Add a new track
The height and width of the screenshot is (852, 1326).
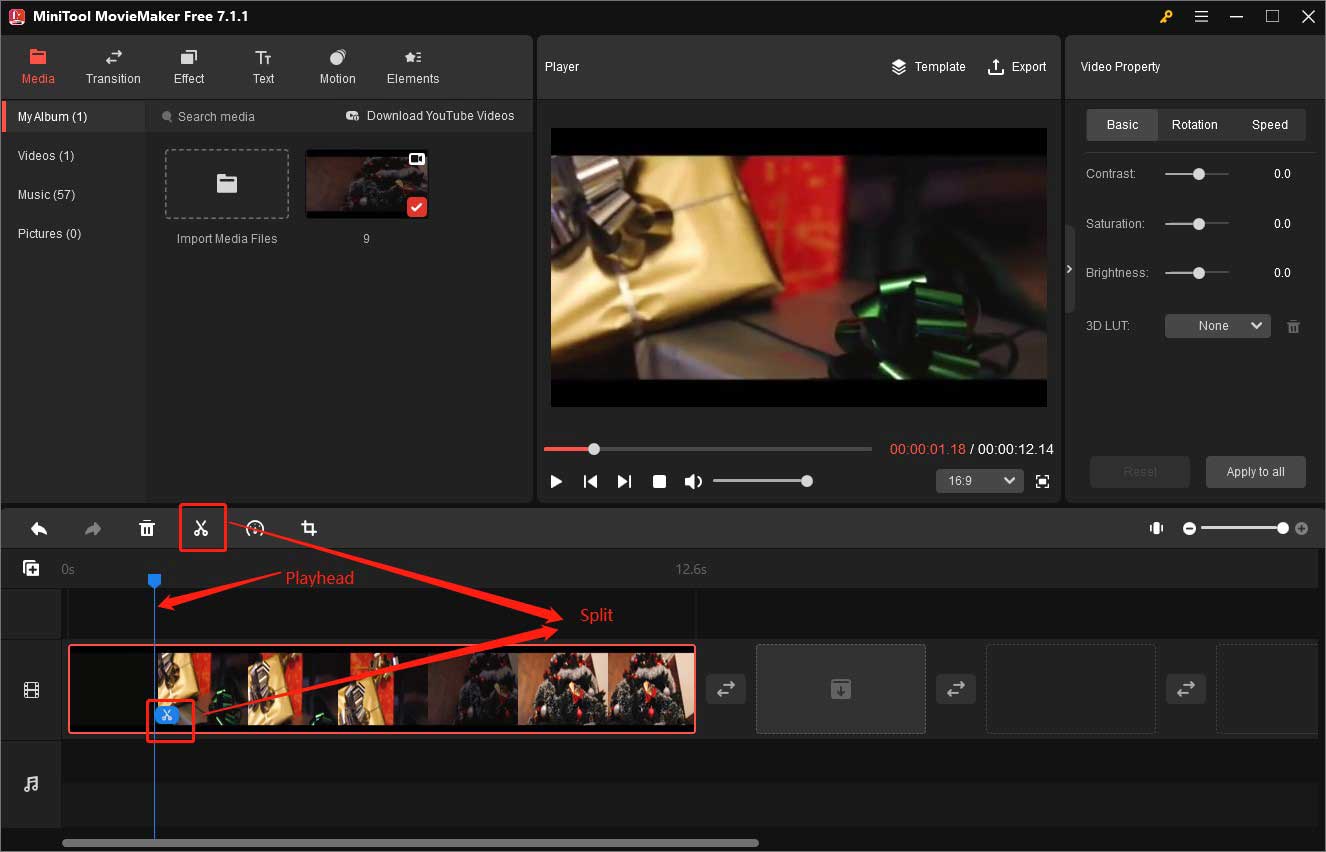(31, 568)
